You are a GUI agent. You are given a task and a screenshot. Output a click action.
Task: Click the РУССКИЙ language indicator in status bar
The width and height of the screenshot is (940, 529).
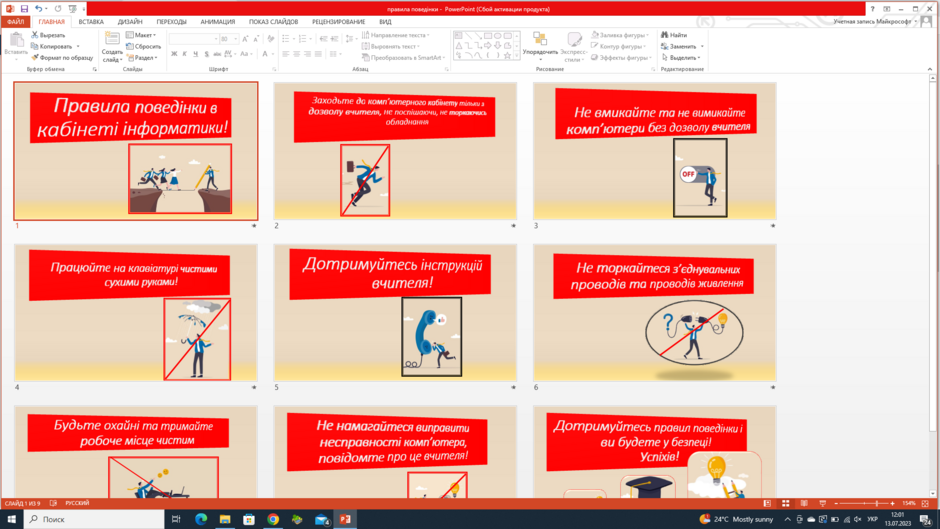pos(77,503)
